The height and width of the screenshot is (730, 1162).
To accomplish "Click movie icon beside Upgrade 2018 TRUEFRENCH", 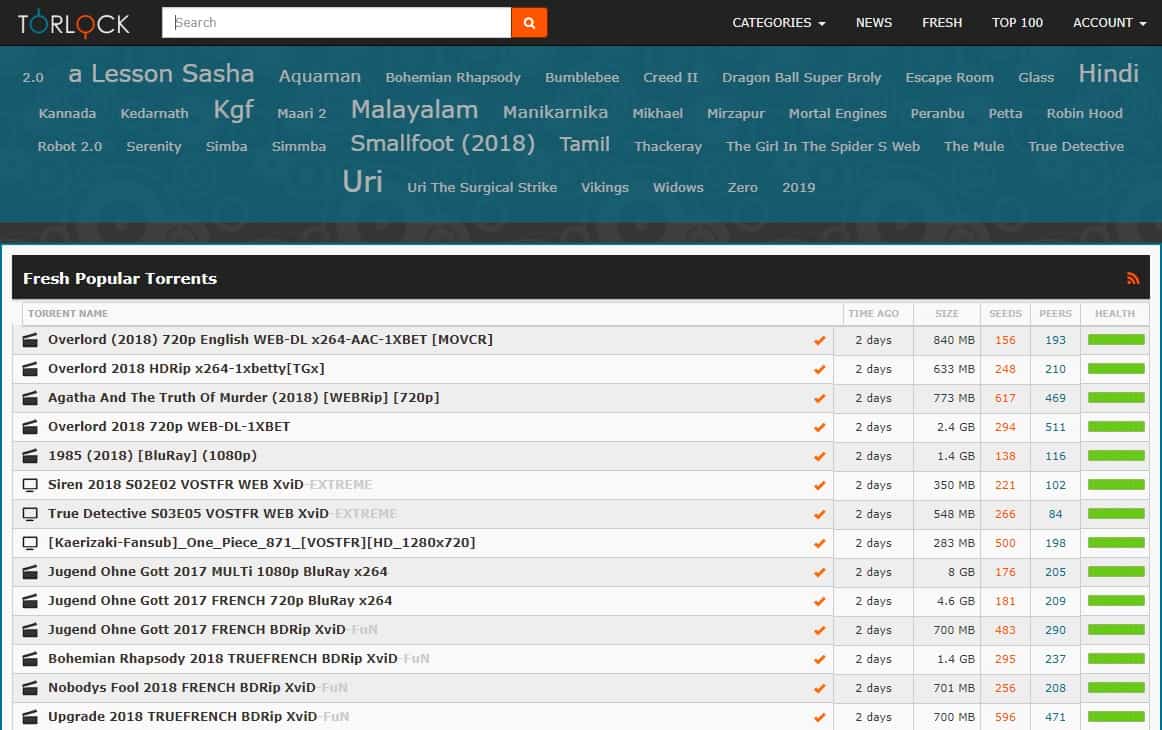I will coord(30,717).
